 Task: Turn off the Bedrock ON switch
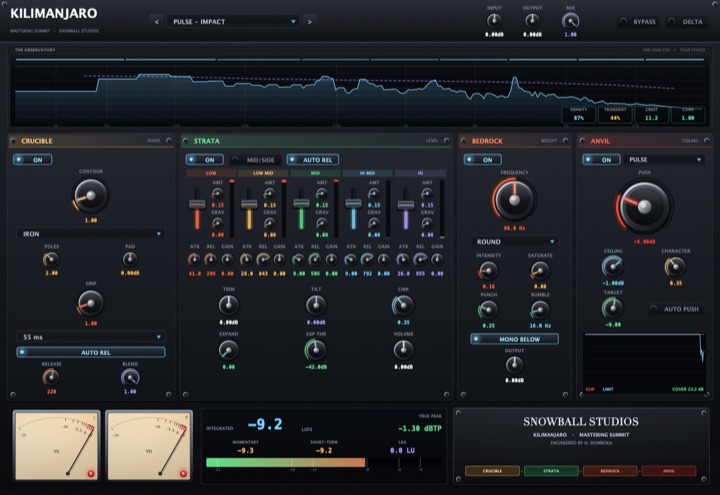click(483, 160)
